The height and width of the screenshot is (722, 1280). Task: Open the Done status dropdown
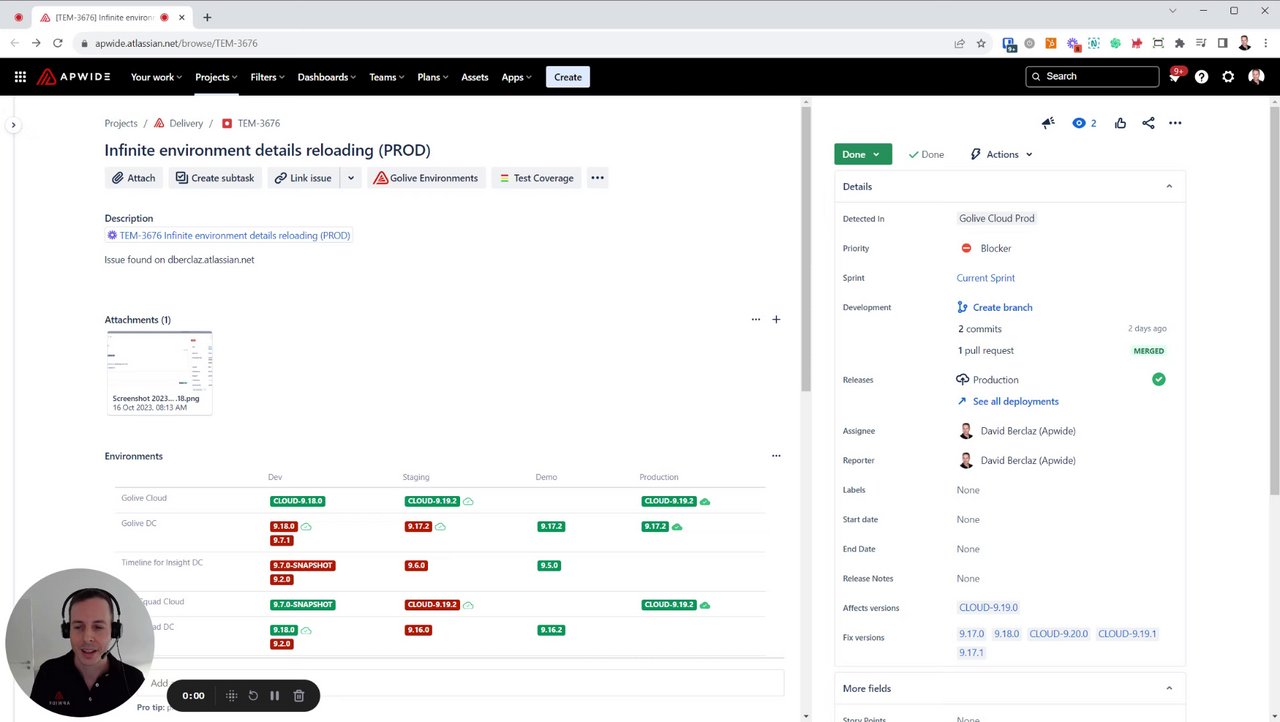[862, 154]
